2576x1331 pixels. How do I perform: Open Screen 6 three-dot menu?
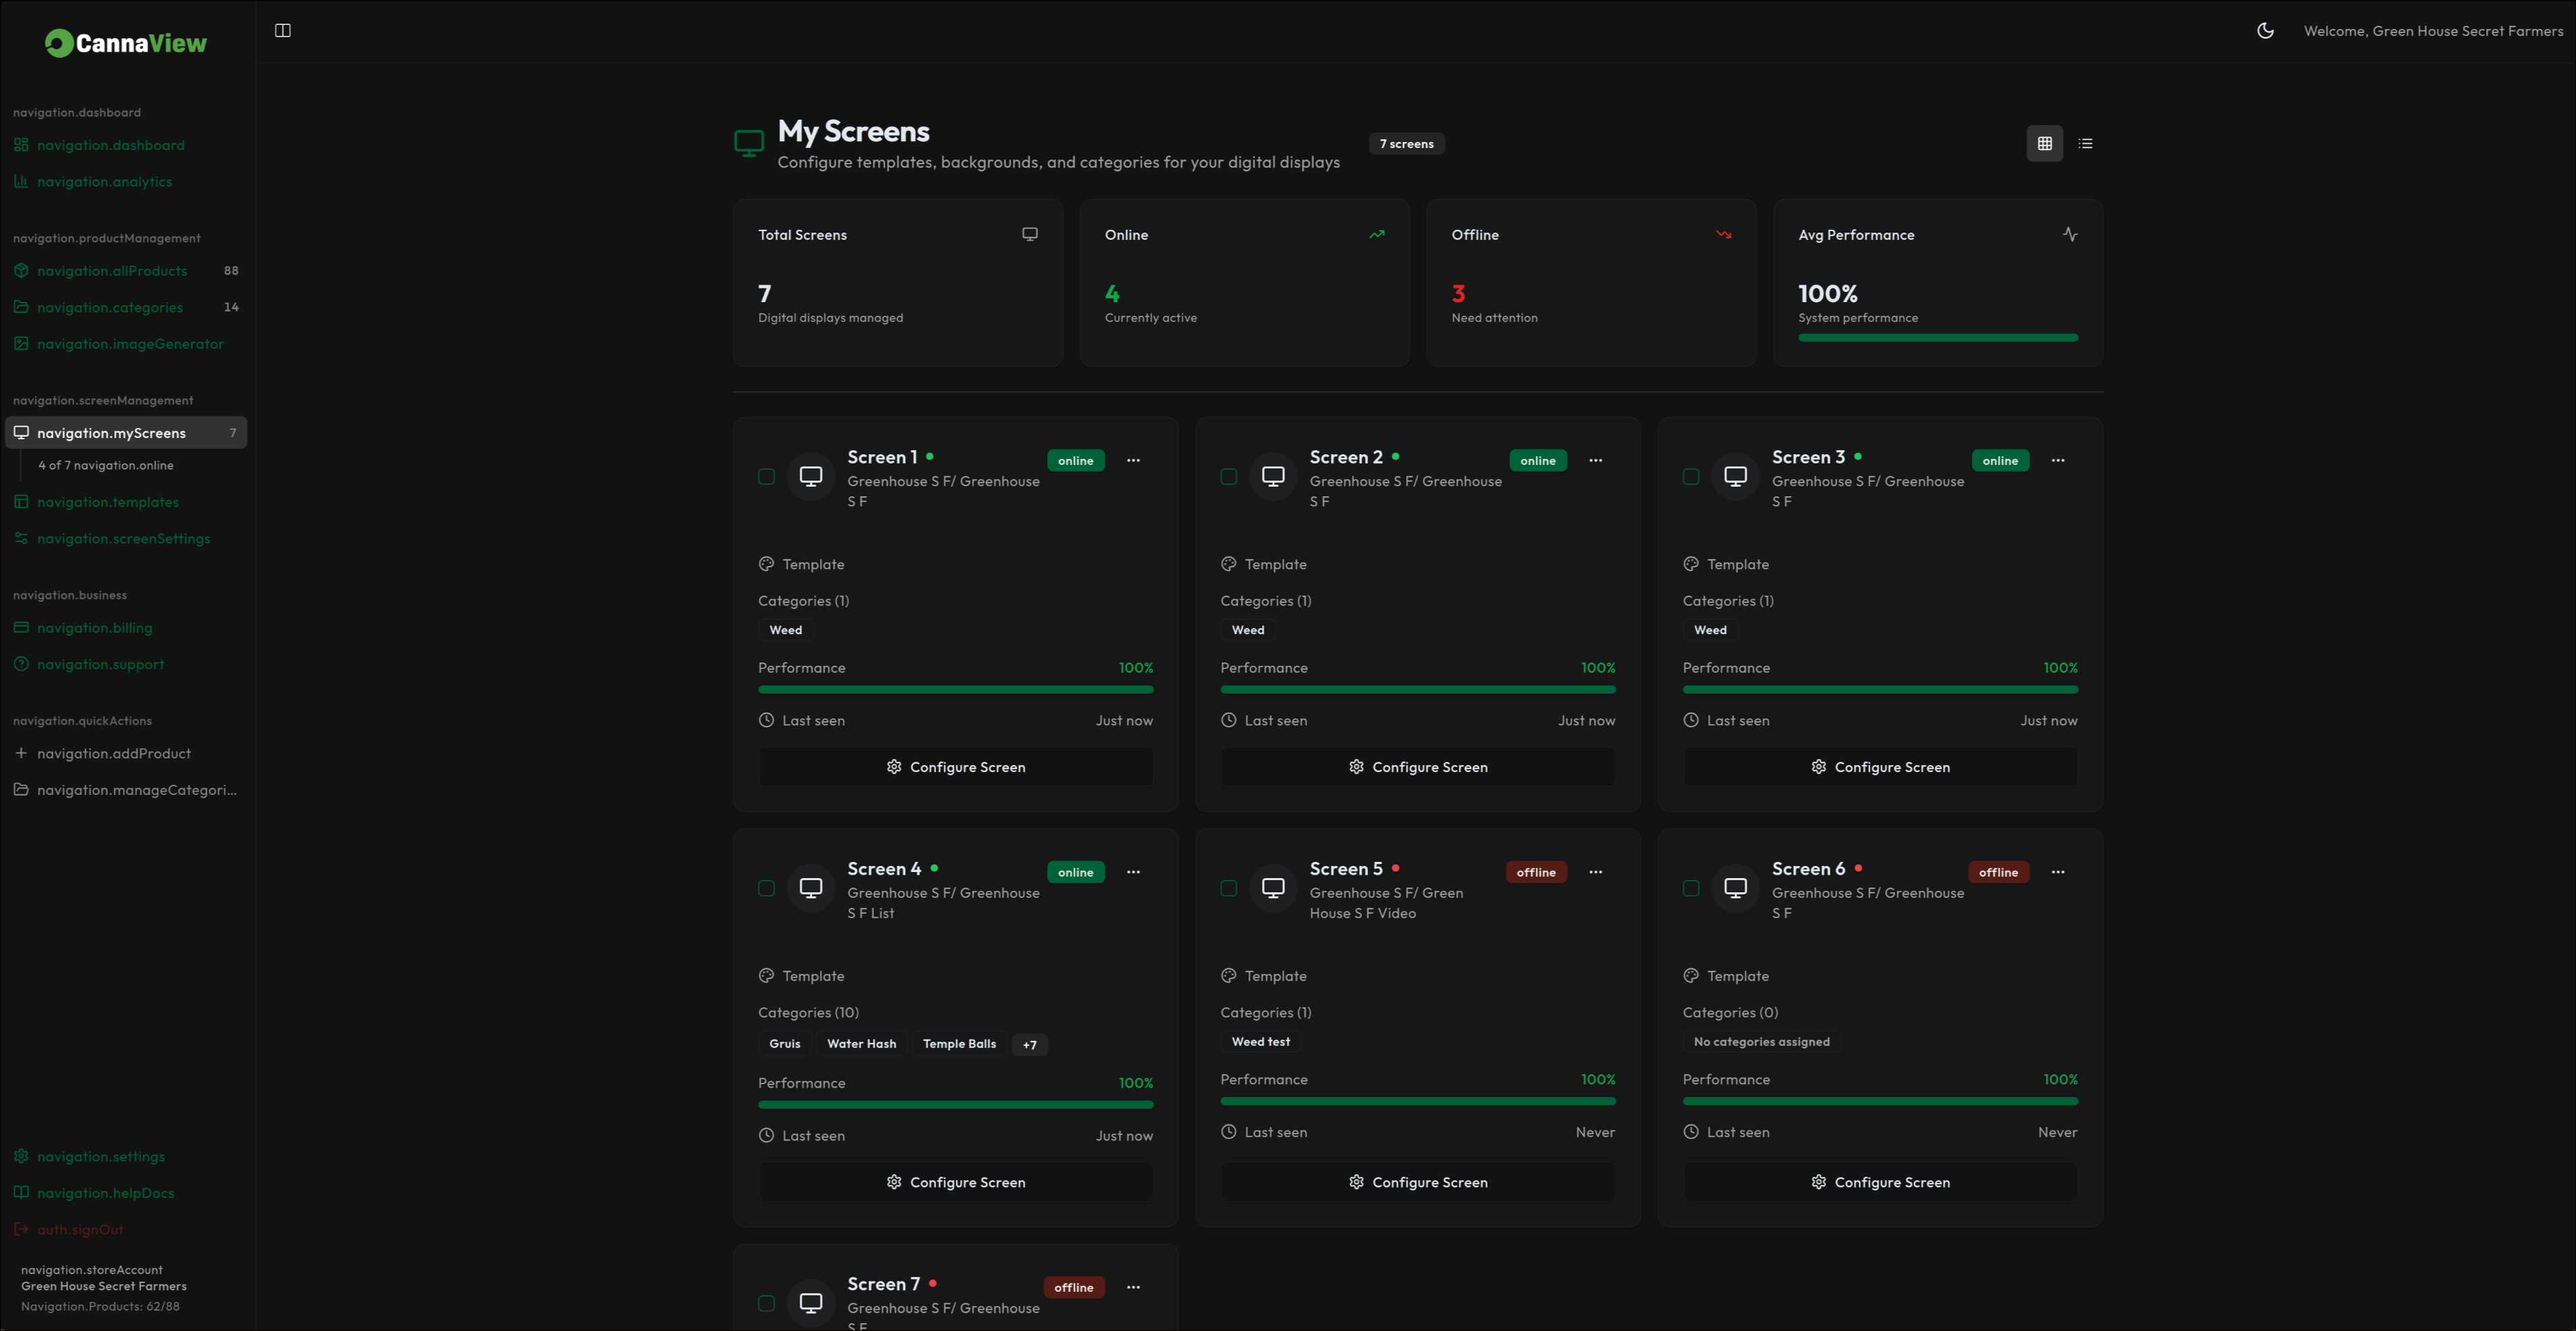point(2057,872)
